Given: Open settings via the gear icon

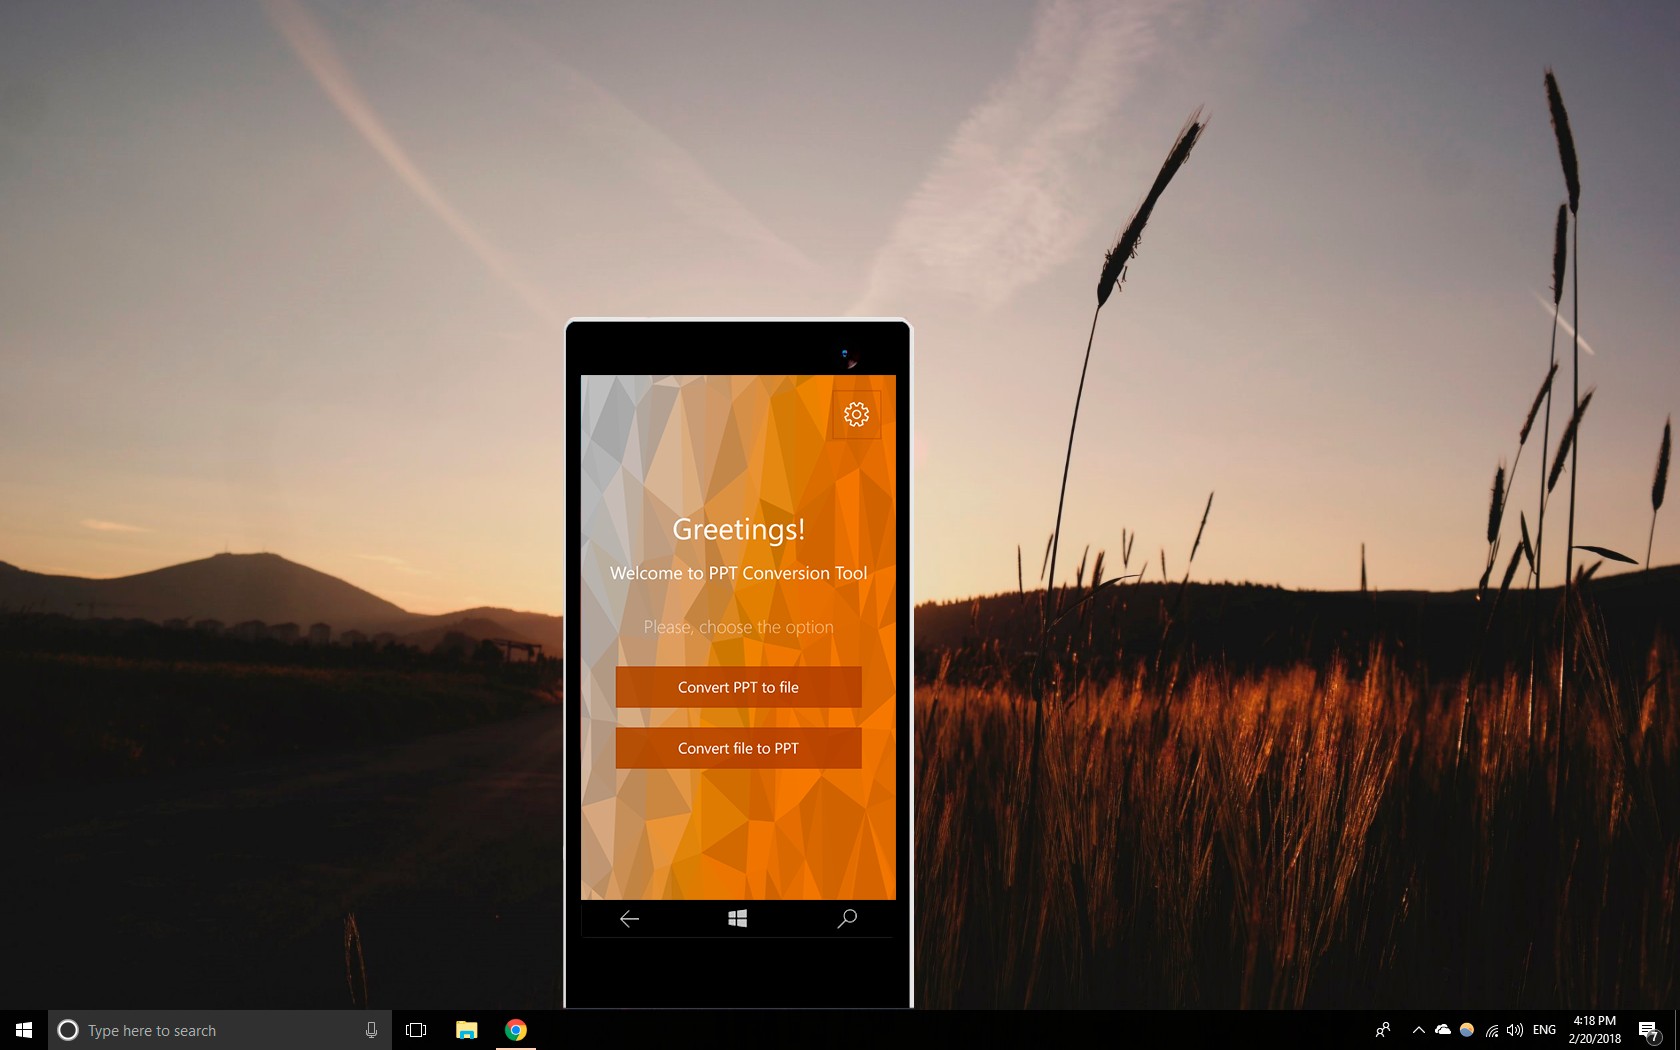Looking at the screenshot, I should coord(856,414).
